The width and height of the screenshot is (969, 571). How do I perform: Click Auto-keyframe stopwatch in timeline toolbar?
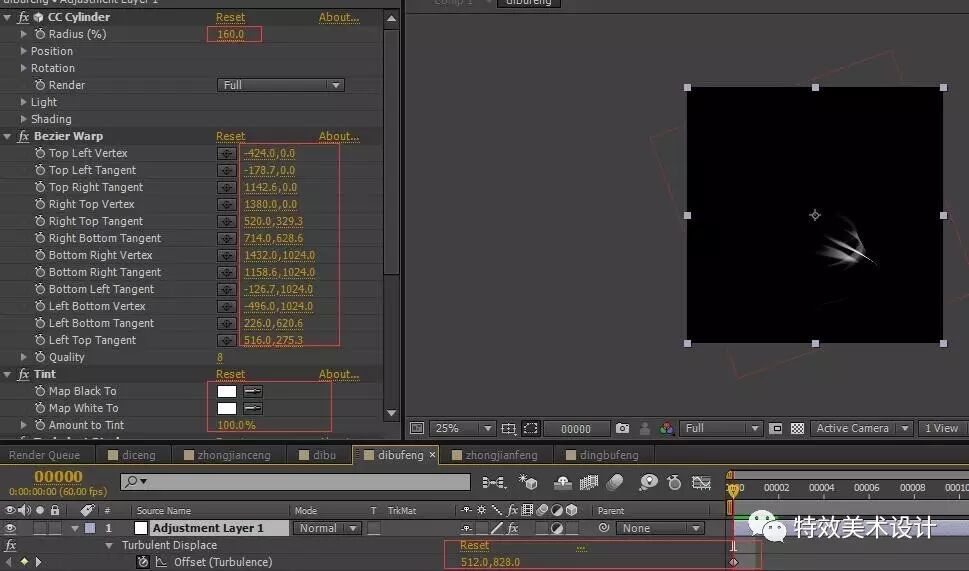[675, 482]
